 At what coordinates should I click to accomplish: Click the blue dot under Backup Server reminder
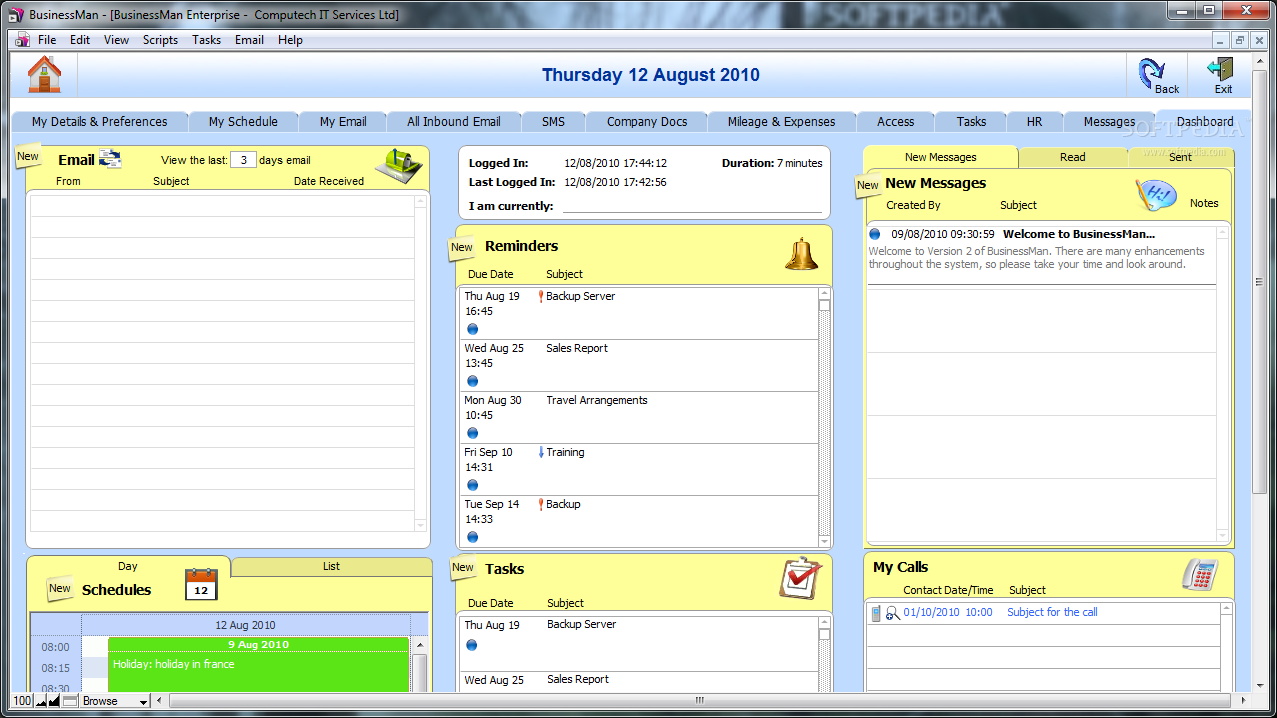point(472,329)
